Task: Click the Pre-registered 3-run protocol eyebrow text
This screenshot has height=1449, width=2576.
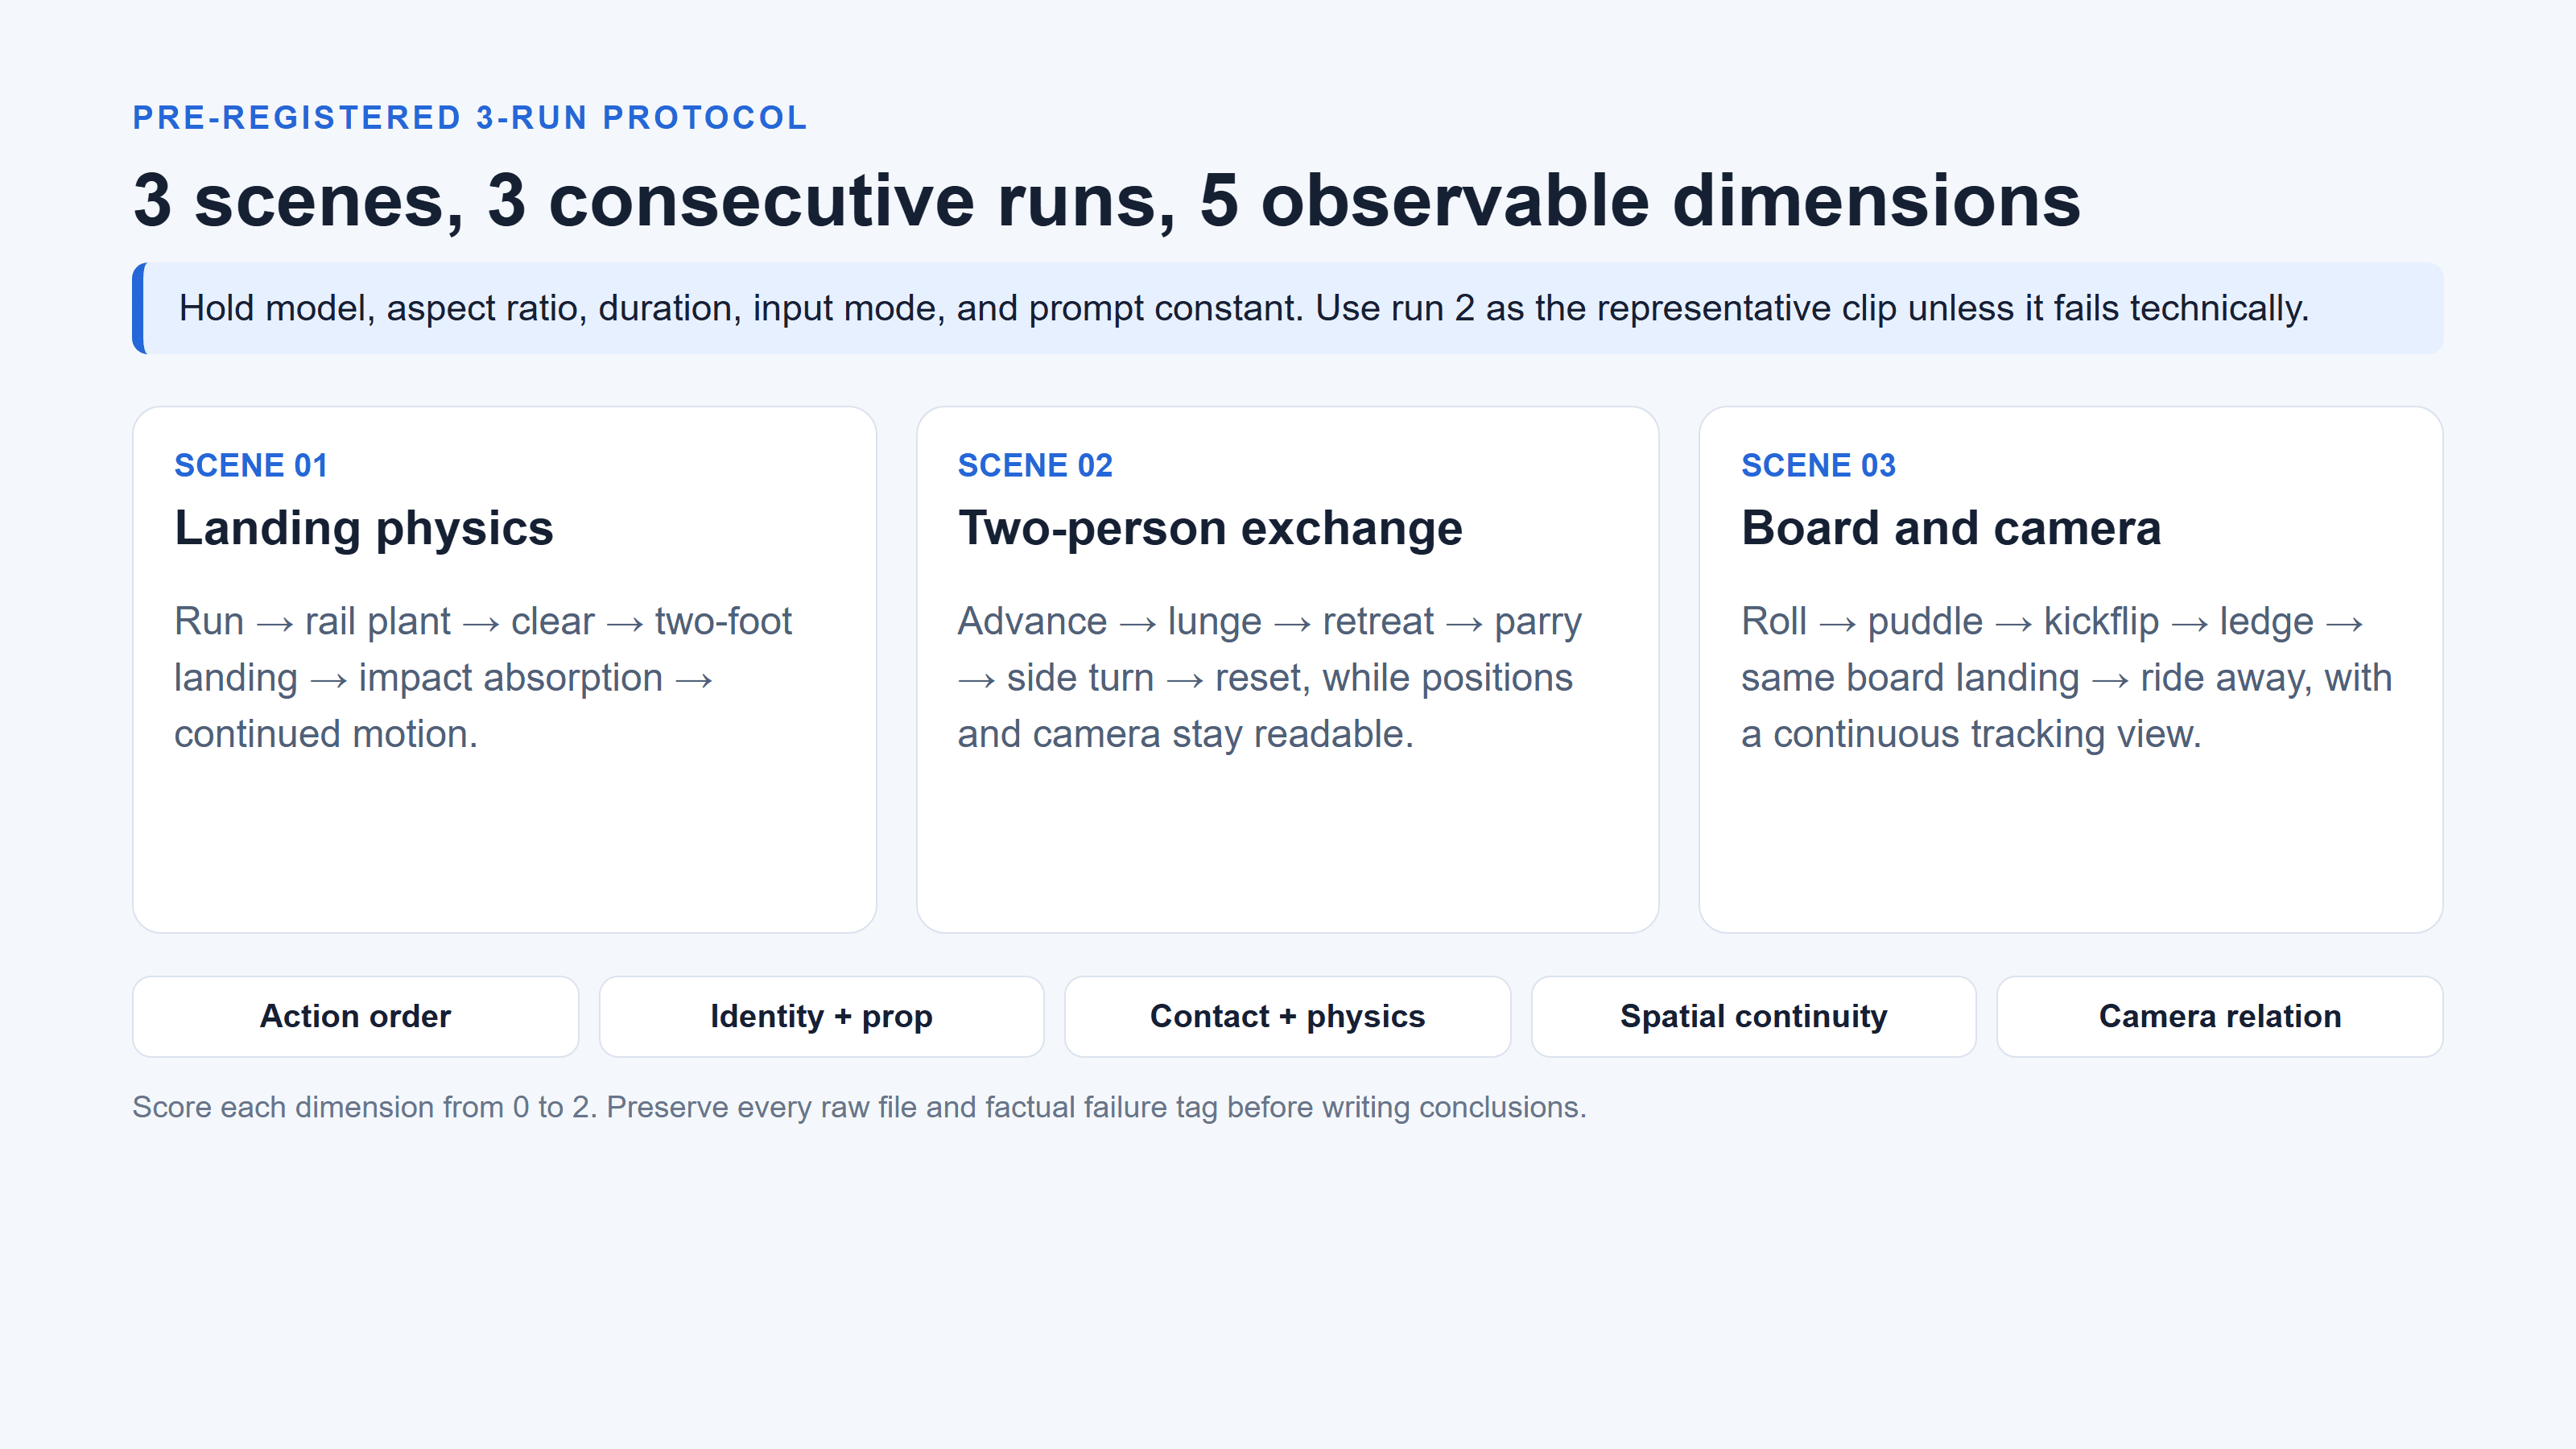Action: pos(470,118)
